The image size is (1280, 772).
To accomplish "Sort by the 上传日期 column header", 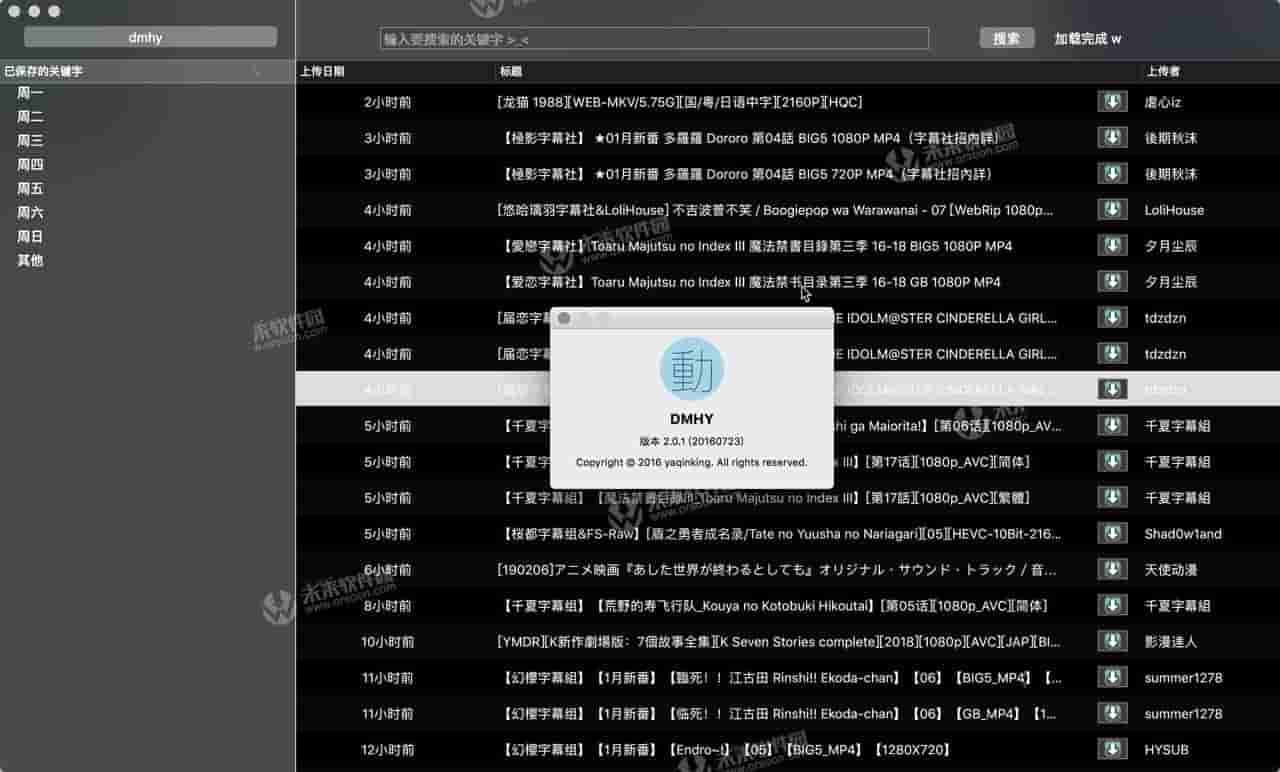I will pos(396,71).
